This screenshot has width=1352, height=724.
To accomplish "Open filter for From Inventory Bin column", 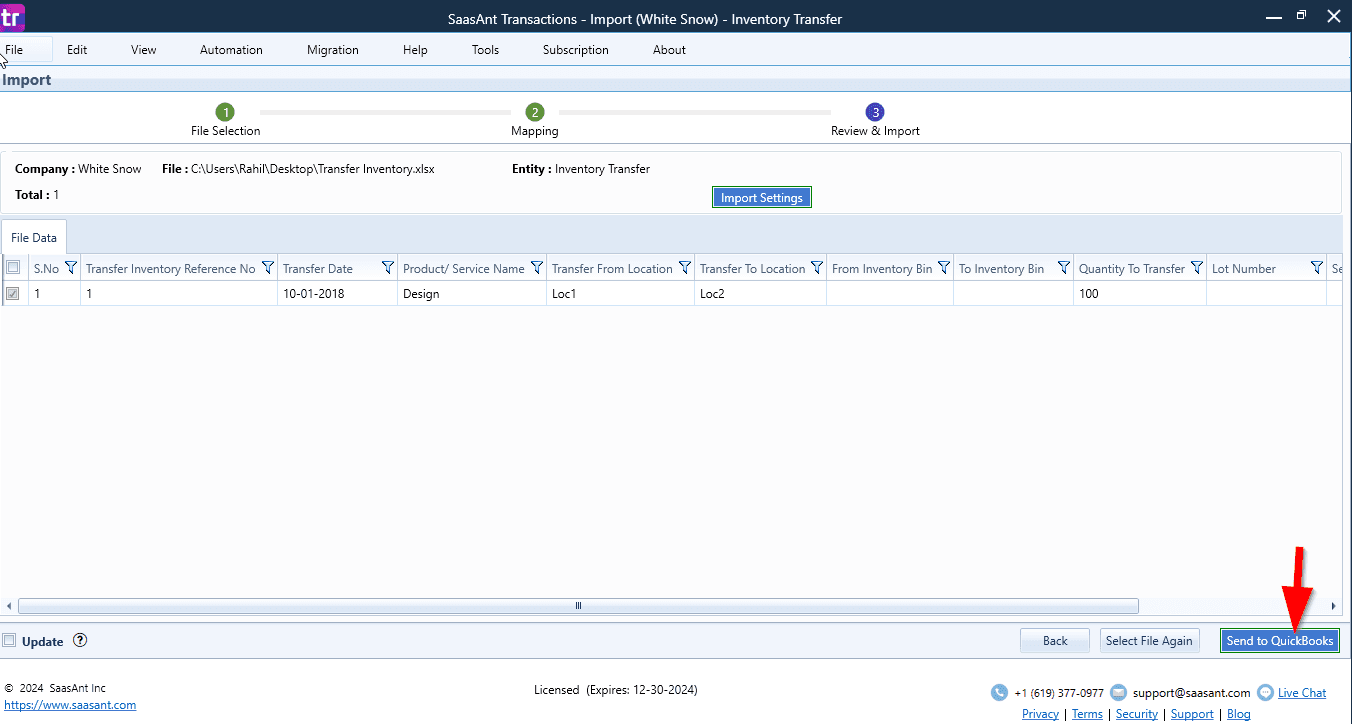I will point(943,268).
